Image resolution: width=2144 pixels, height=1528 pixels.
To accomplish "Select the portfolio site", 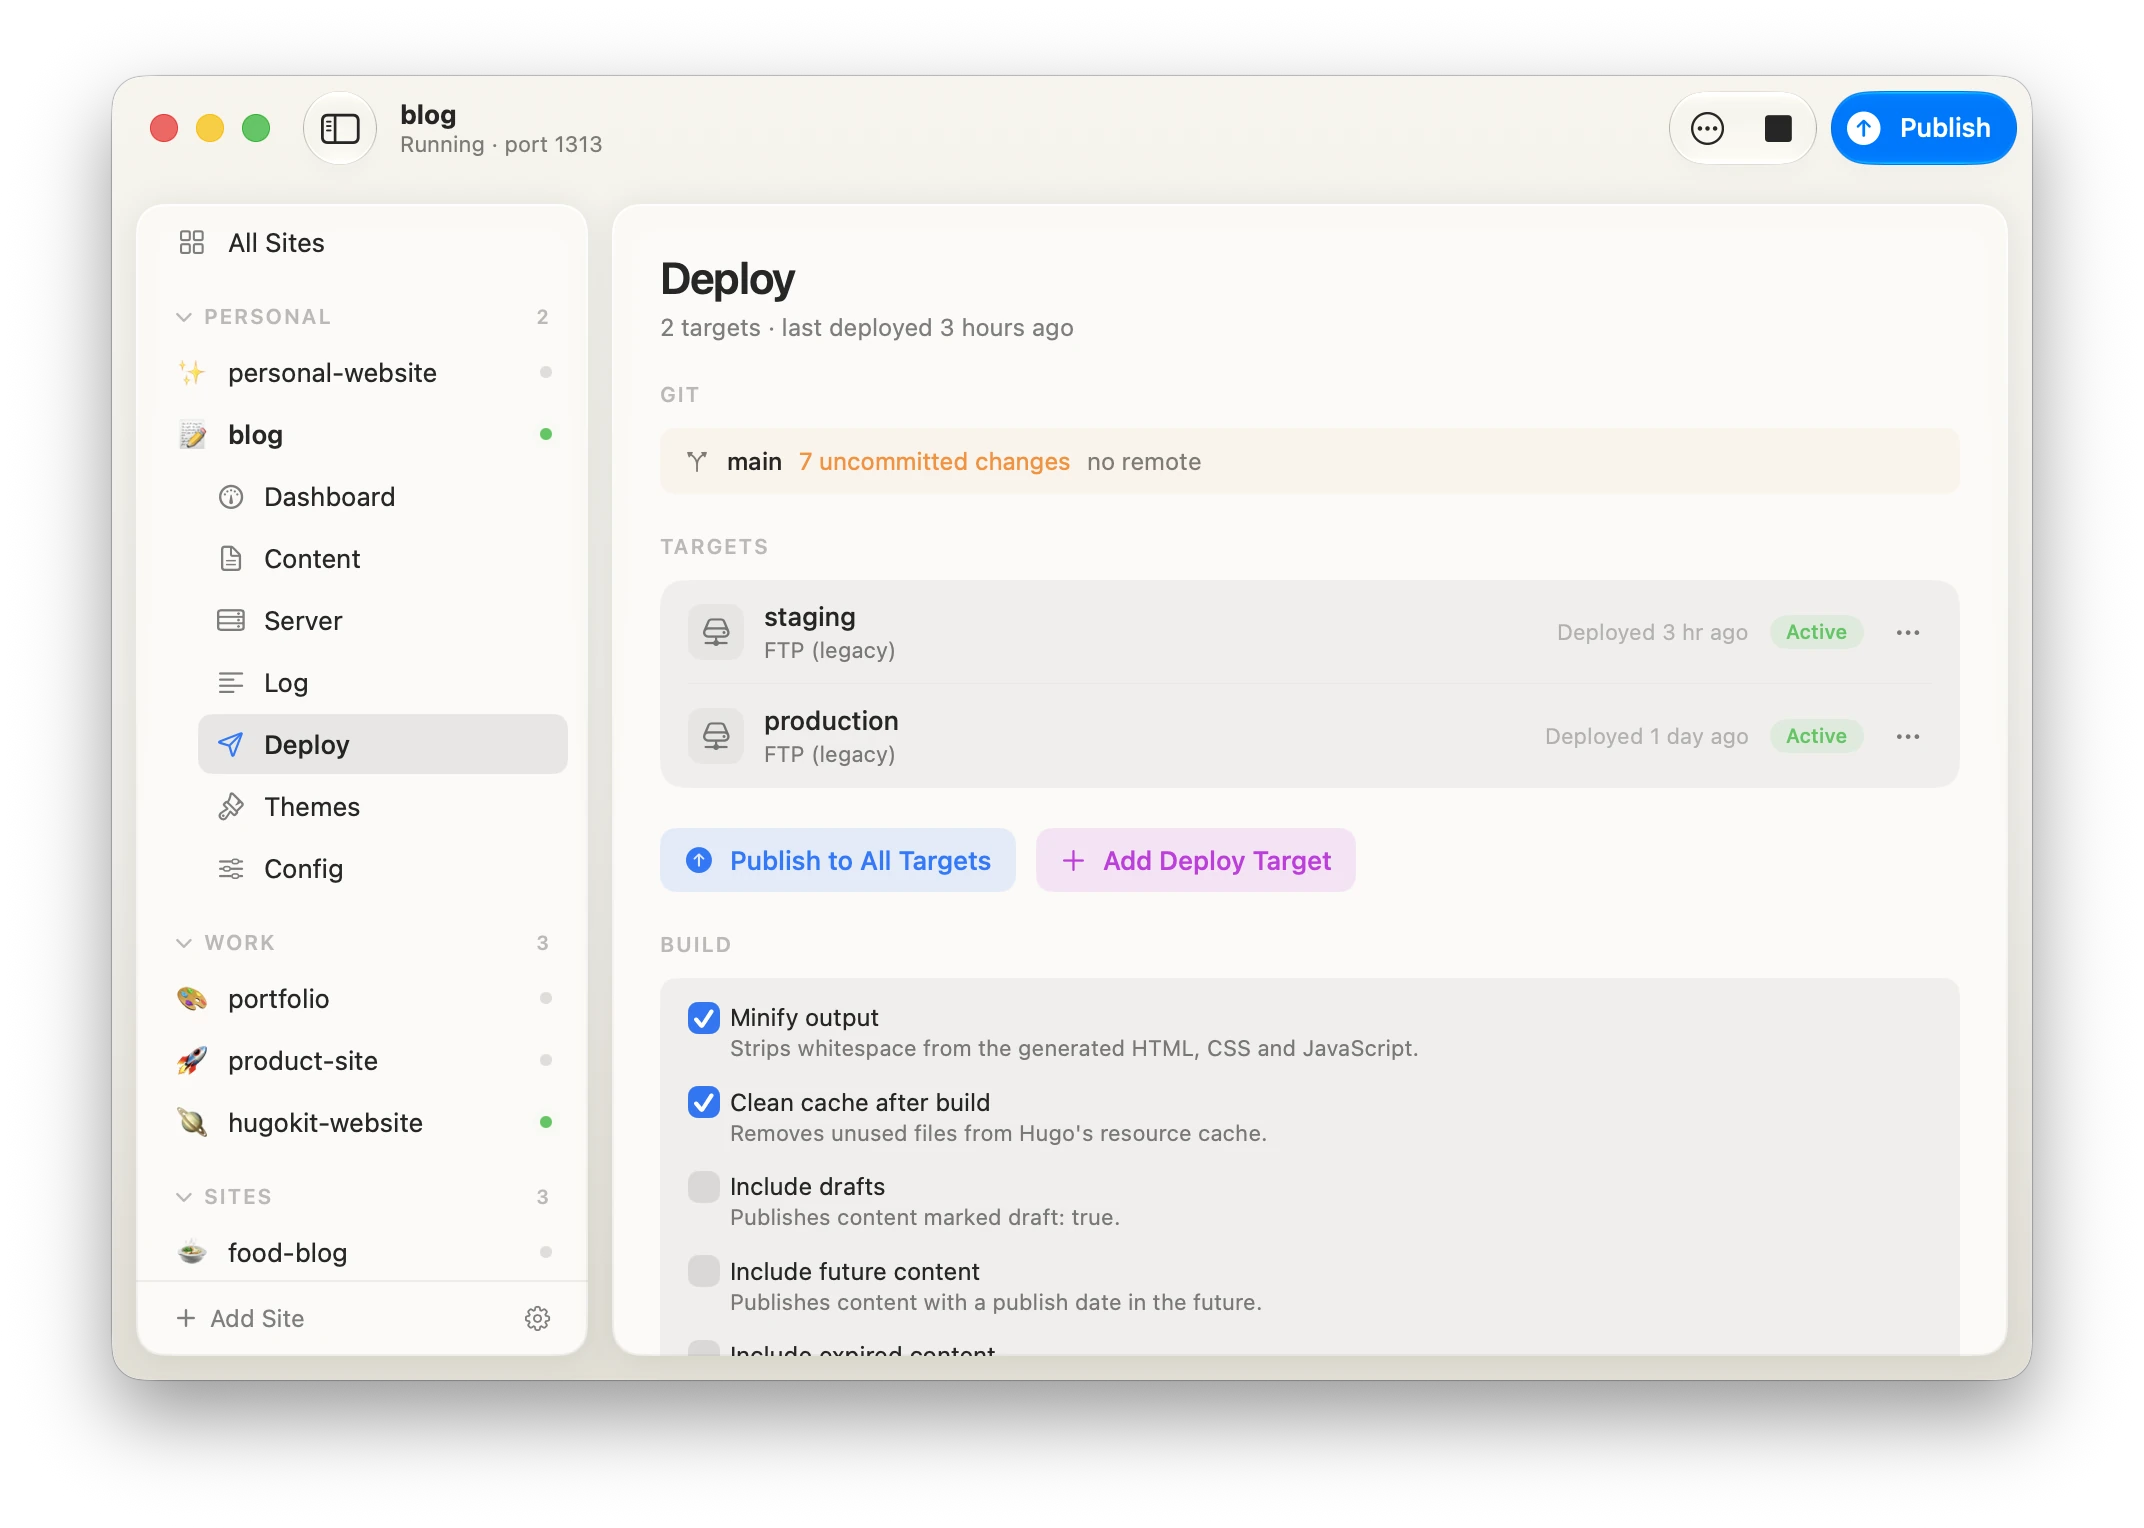I will (x=362, y=999).
